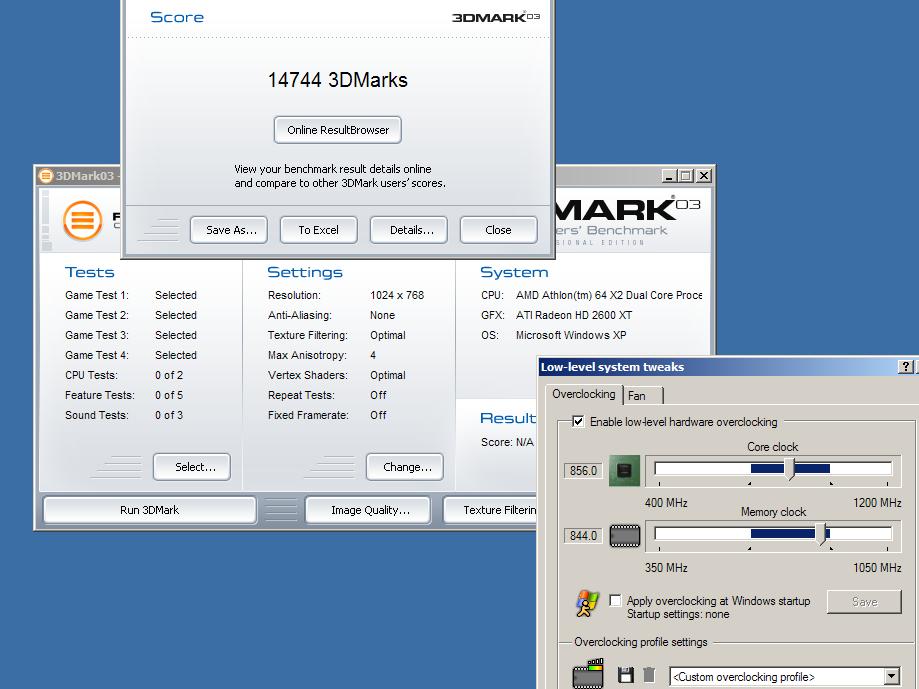Screen dimensions: 919x689
Task: Click the orange 3DMark03 logo icon
Action: 83,220
